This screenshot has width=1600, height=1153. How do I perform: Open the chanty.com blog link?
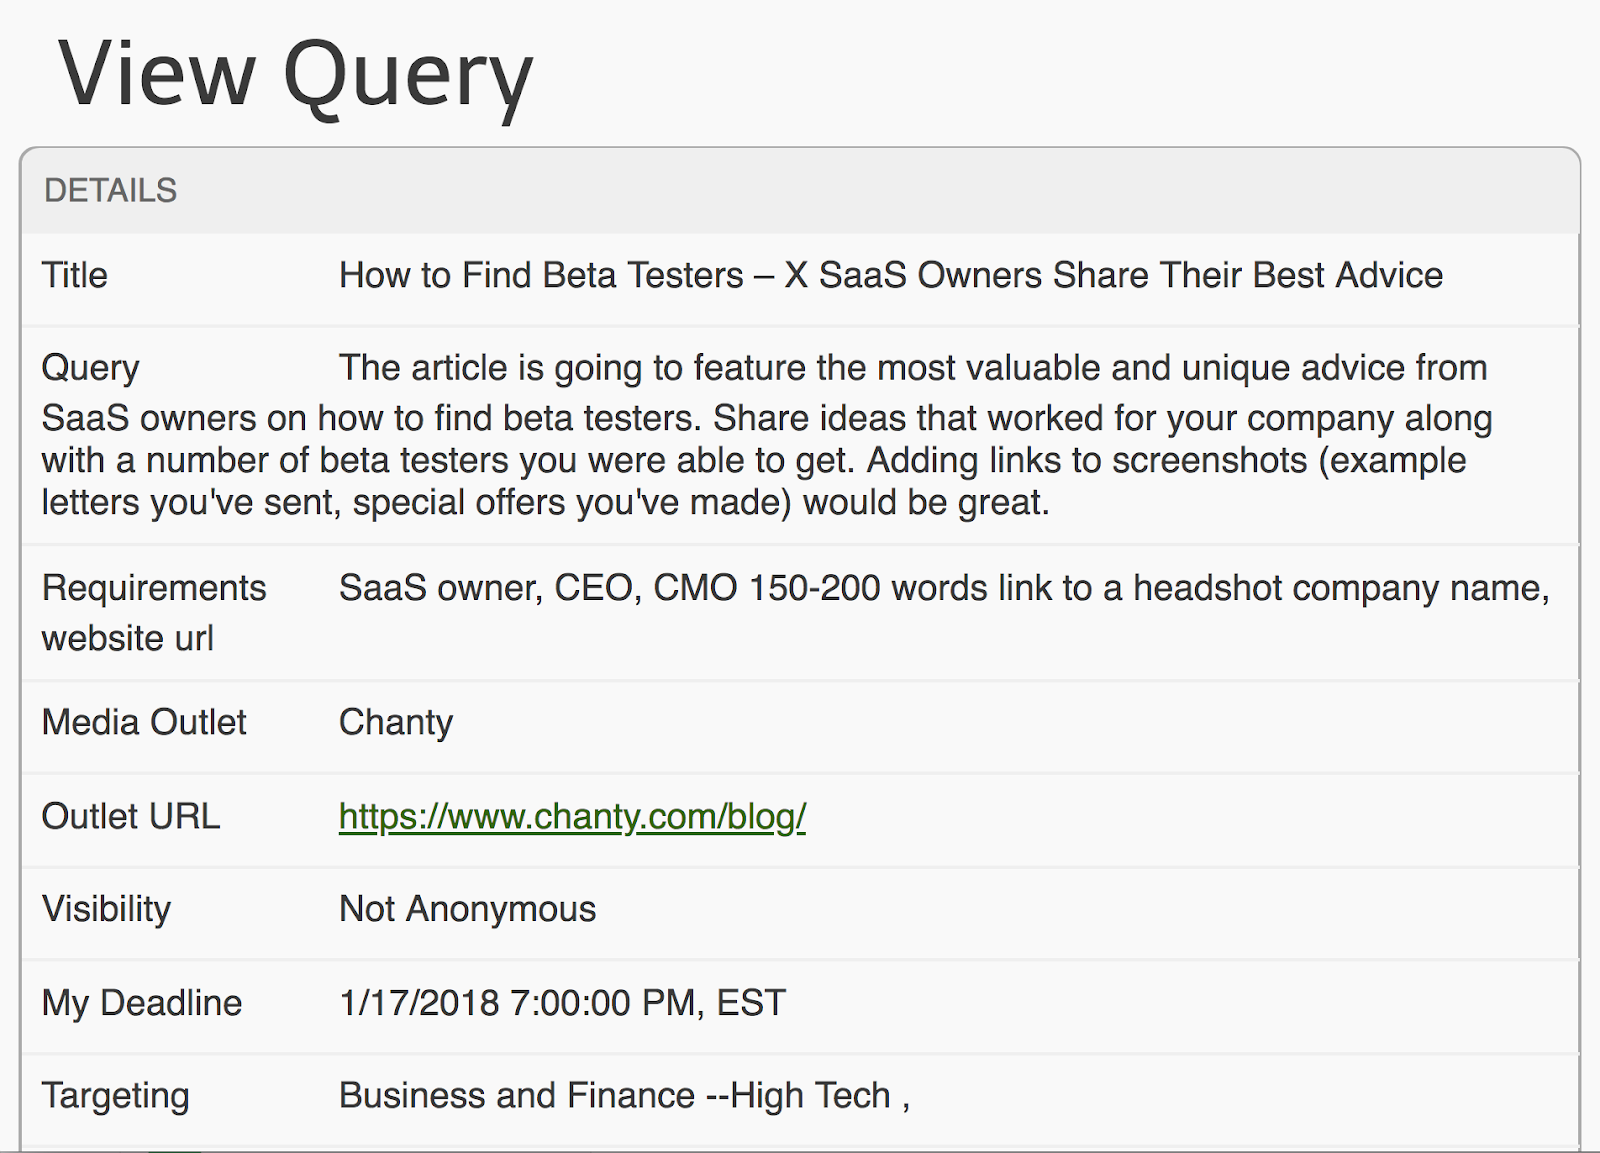coord(572,816)
